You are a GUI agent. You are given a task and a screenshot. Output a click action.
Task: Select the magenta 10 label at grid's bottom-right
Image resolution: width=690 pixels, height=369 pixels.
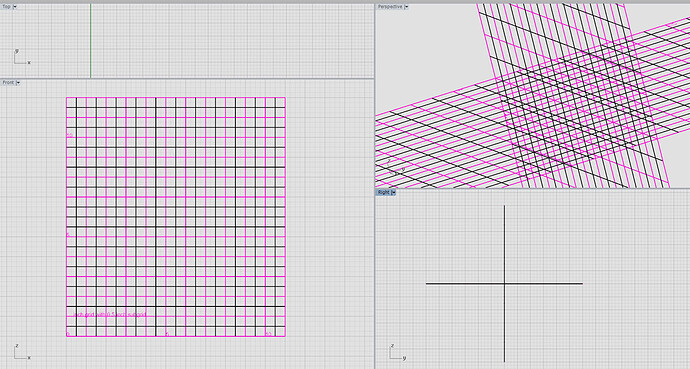268,334
